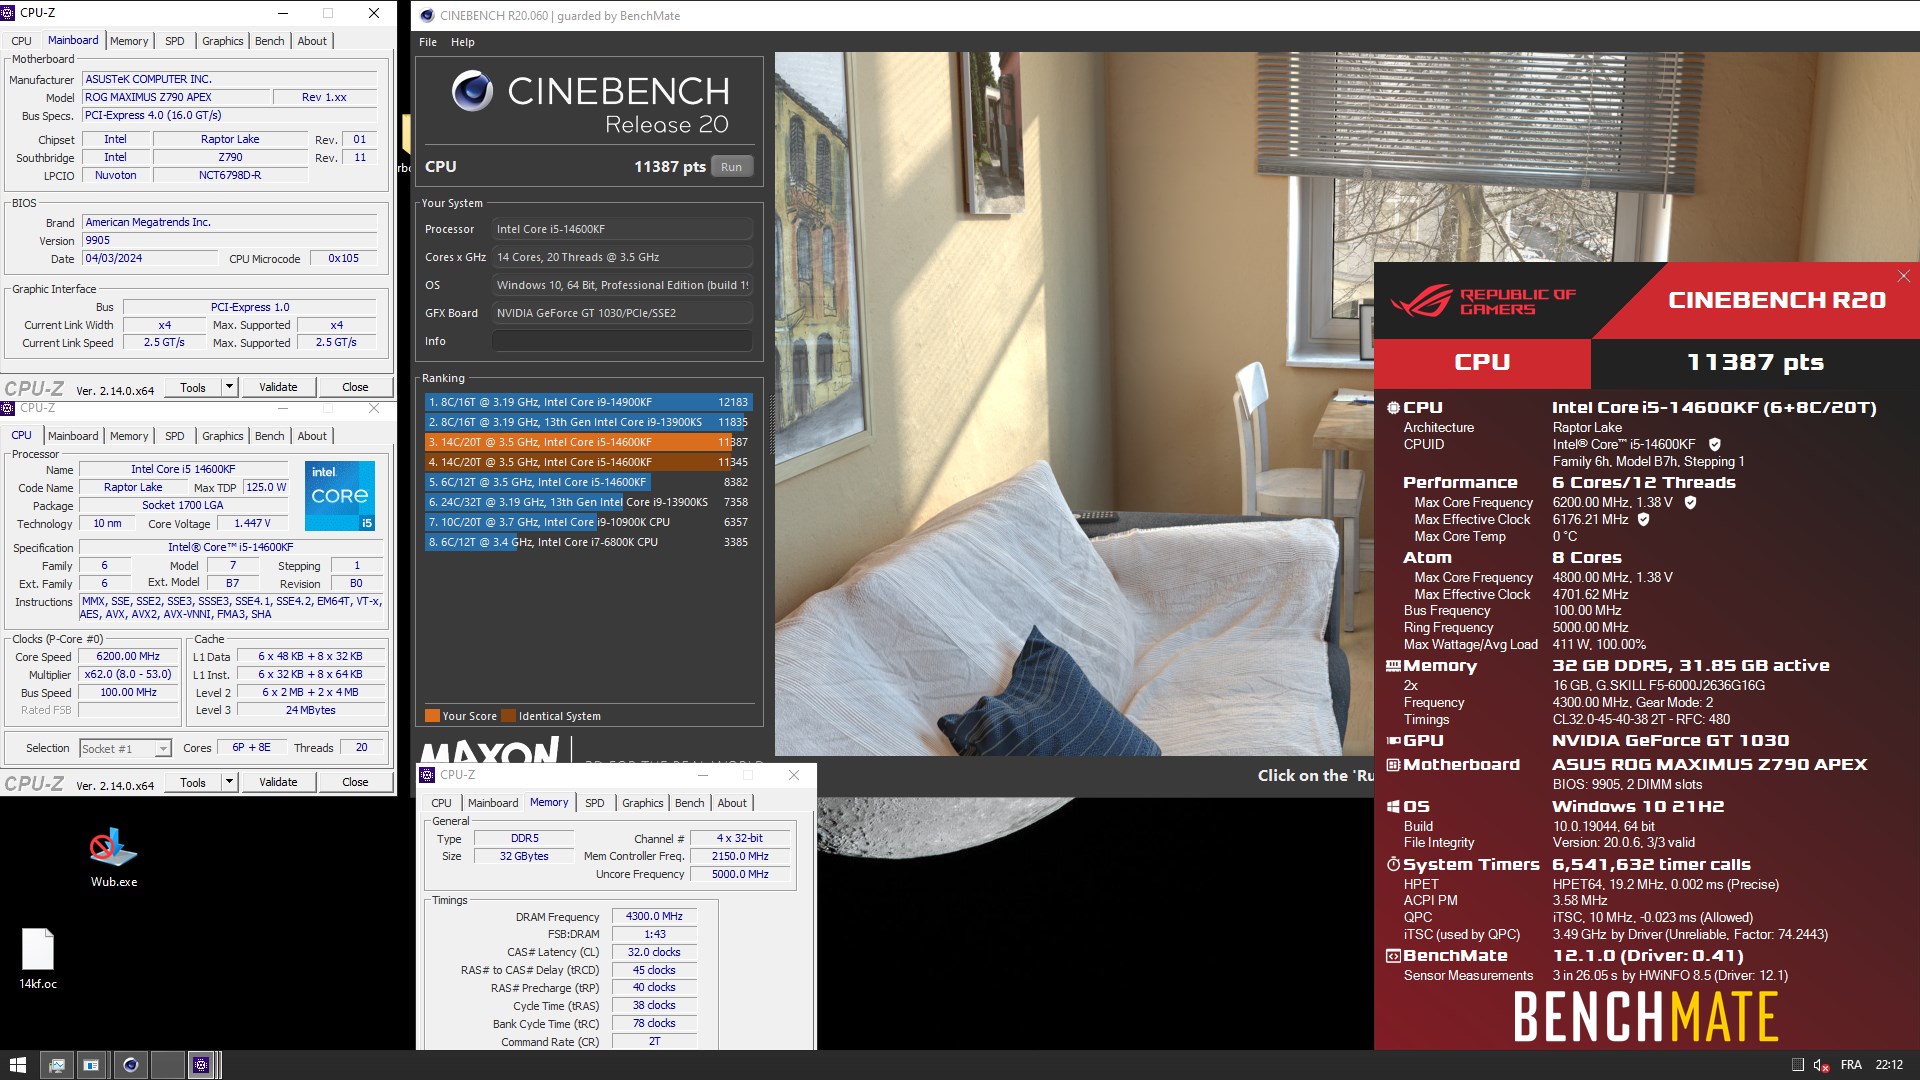Click the Republic of Gamers logo in BenchMate panel
Viewport: 1920px width, 1080px height.
coord(1484,301)
